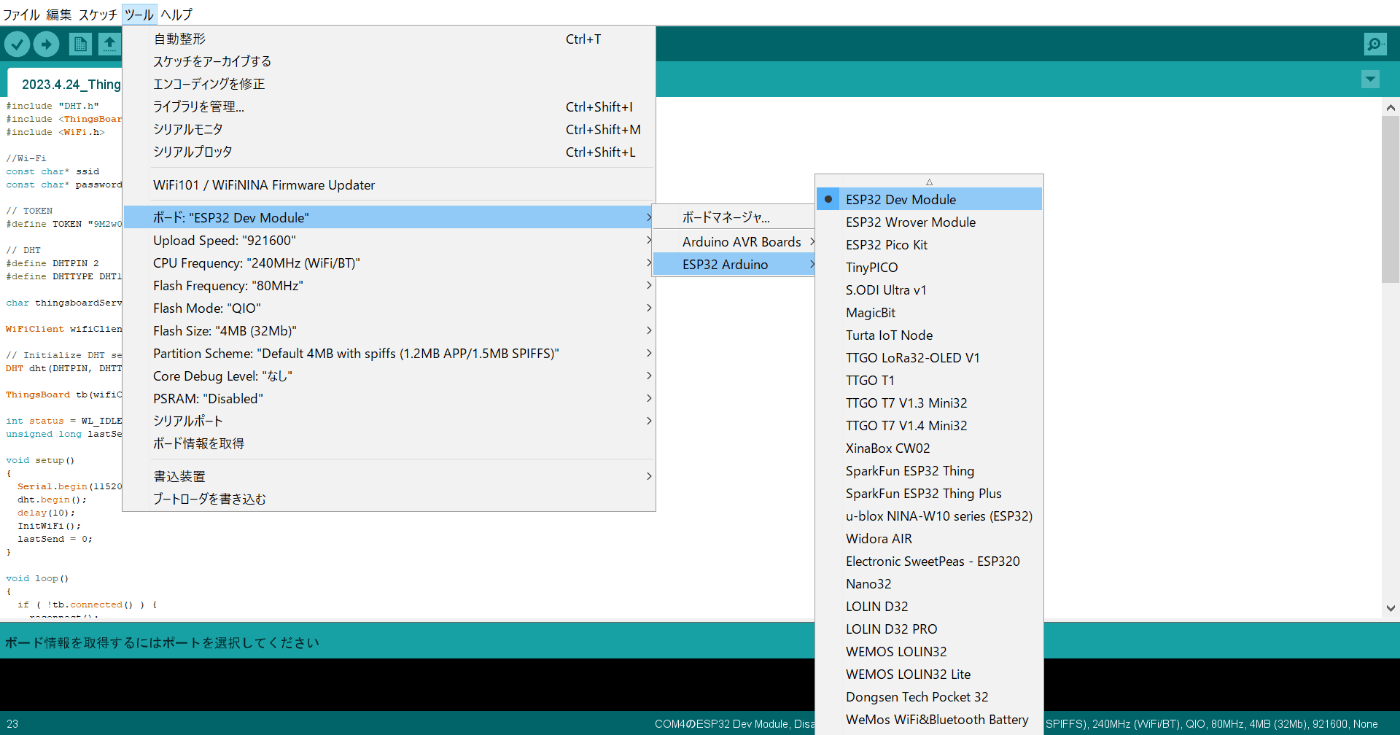Expand Upload Speed "921600" submenu
This screenshot has height=735, width=1400.
click(389, 240)
